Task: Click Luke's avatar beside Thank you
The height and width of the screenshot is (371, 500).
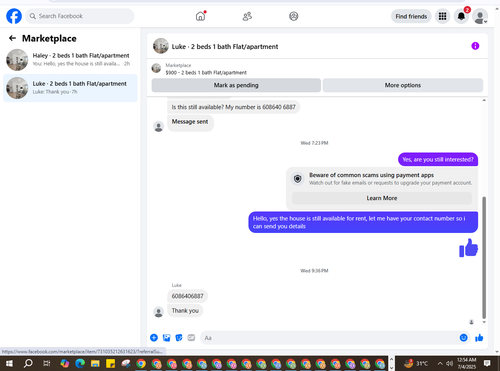Action: click(159, 312)
